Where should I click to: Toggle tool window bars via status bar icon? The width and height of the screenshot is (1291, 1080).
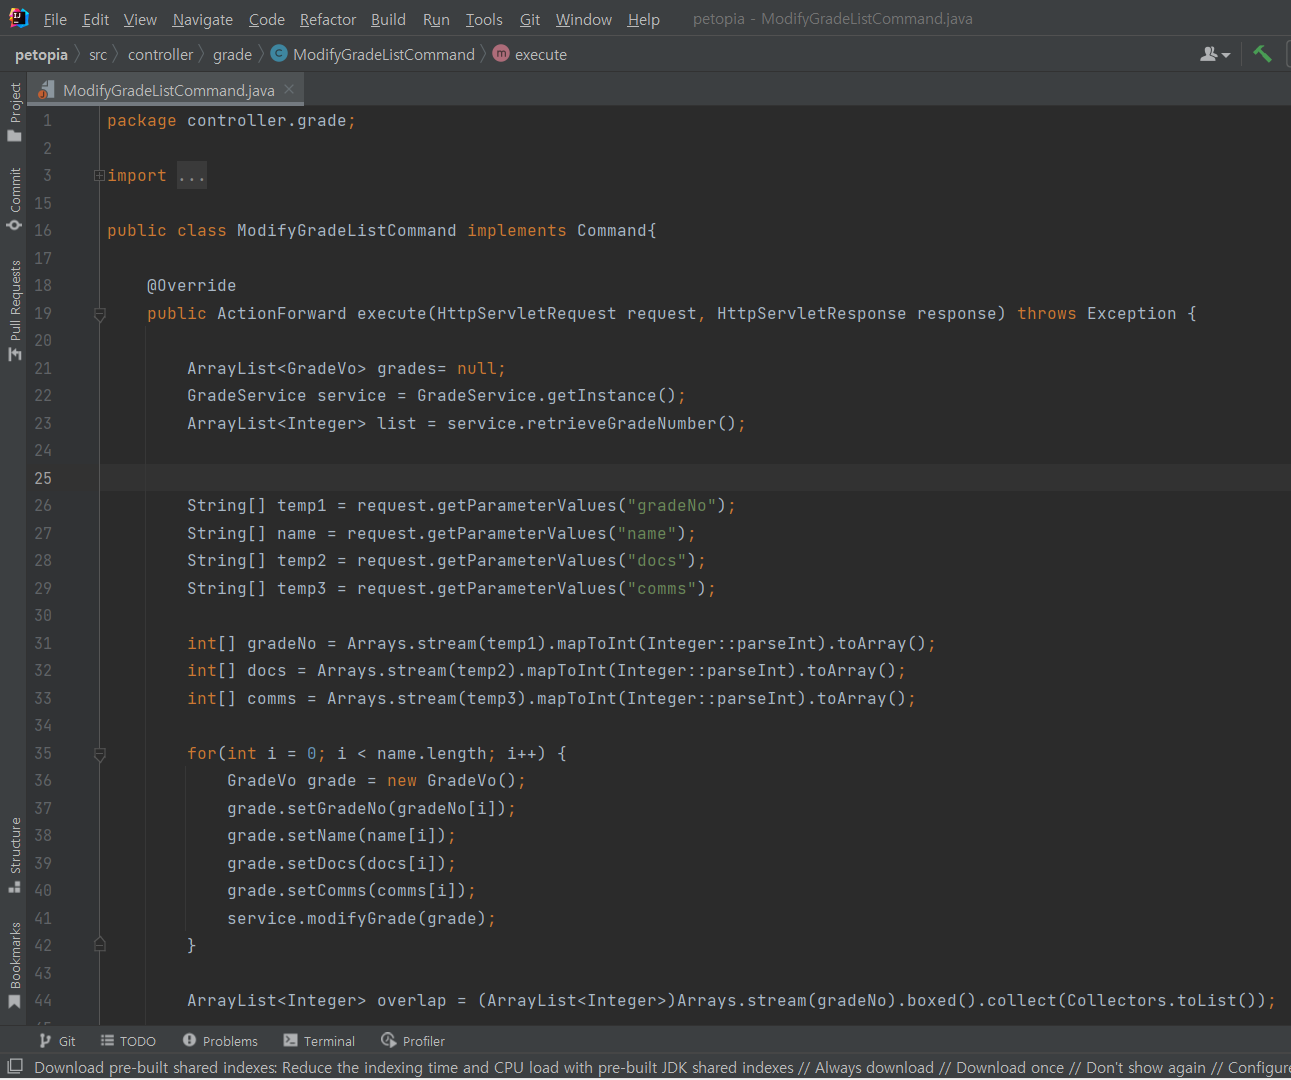[15, 1067]
